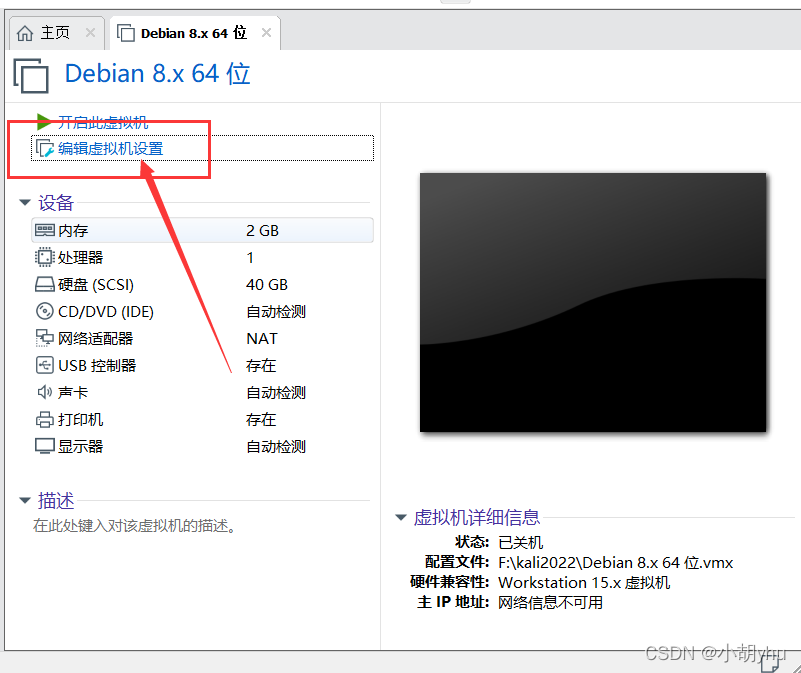Click the home icon on 主页 tab
This screenshot has height=673, width=801.
pos(25,33)
